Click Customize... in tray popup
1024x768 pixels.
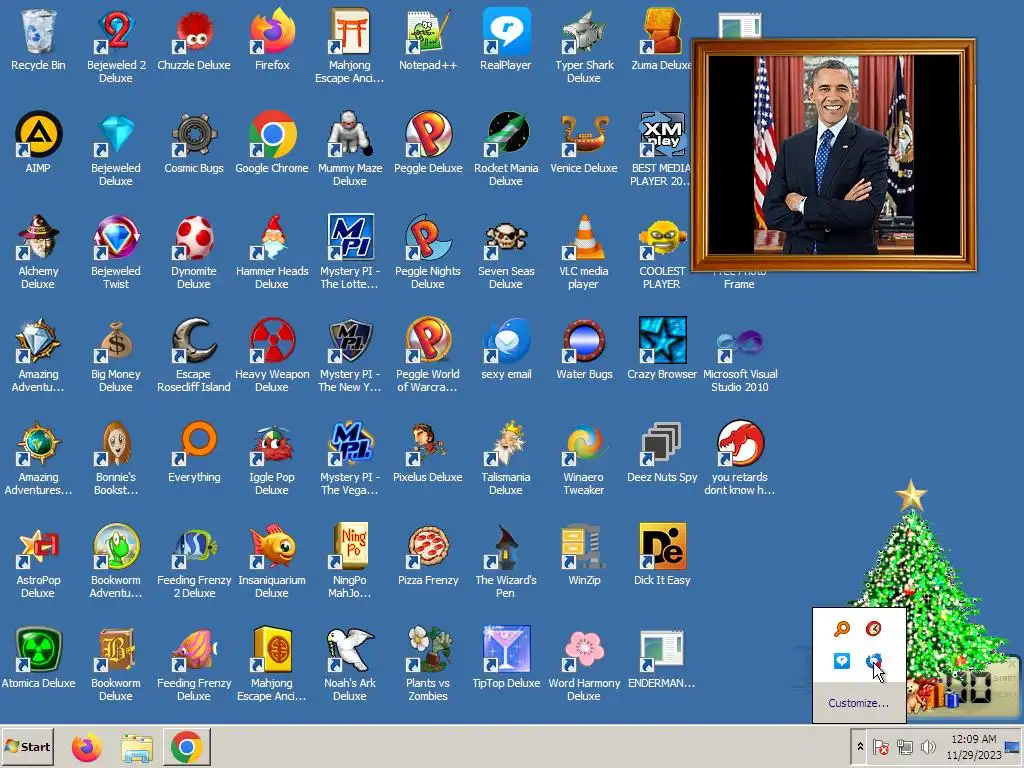(x=858, y=703)
